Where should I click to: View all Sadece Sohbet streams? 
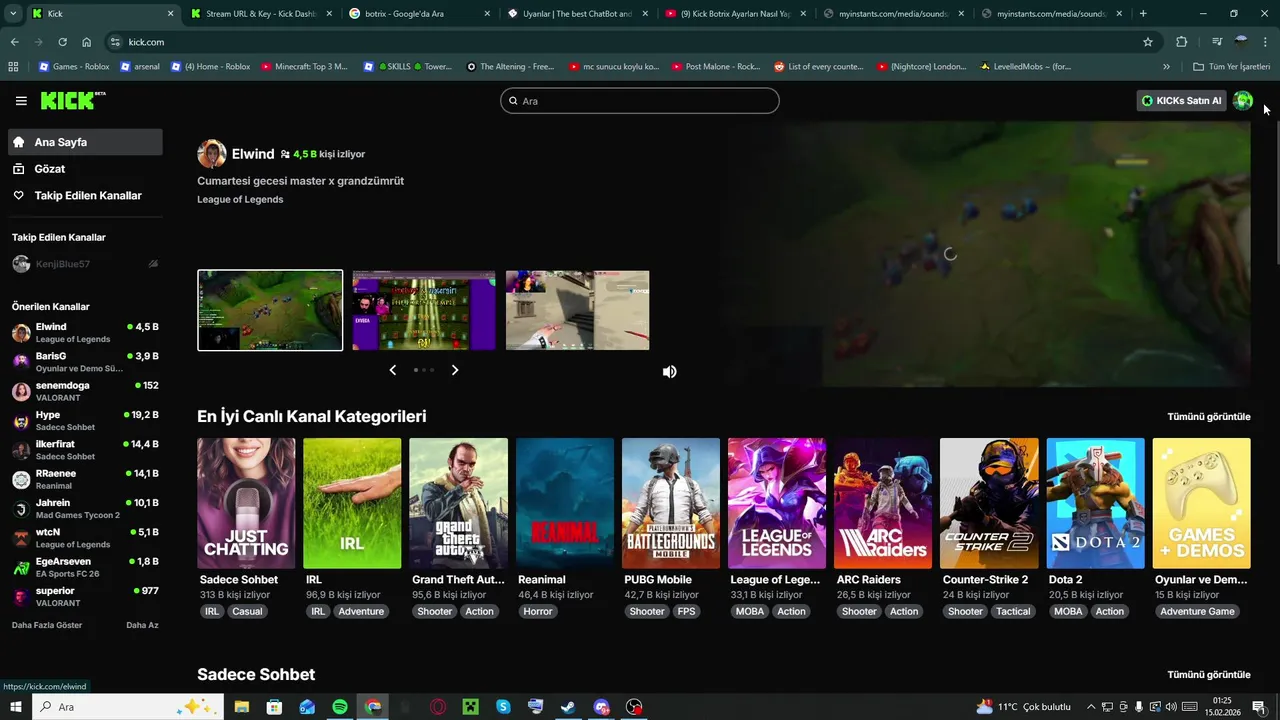(x=1209, y=675)
